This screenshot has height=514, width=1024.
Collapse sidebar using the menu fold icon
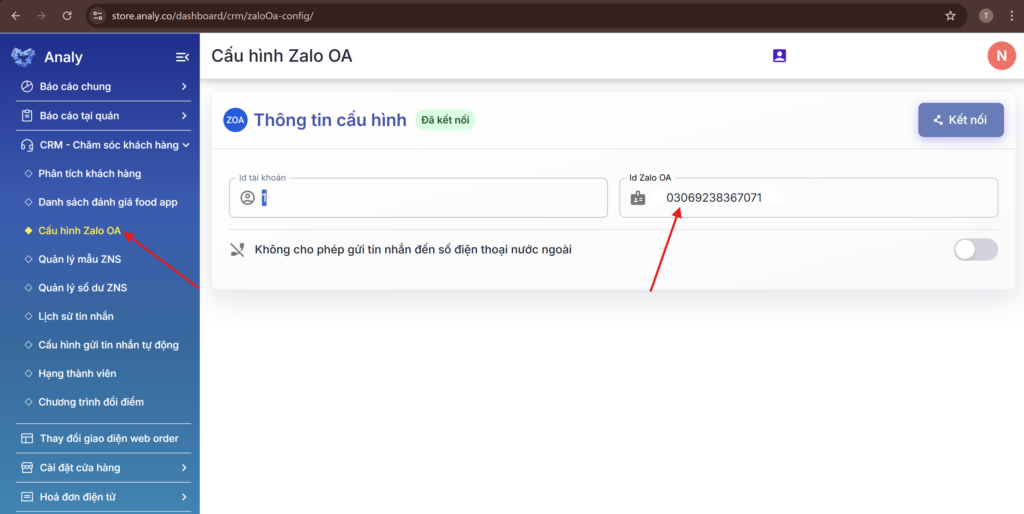pos(182,57)
